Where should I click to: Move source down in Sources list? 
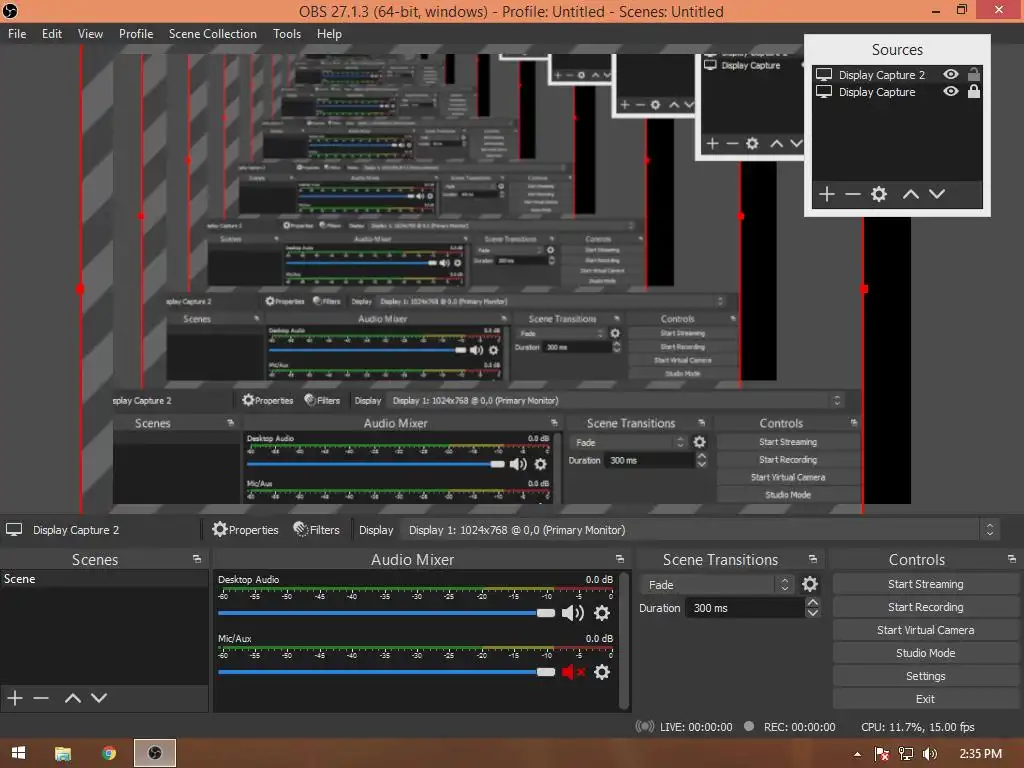pos(937,194)
